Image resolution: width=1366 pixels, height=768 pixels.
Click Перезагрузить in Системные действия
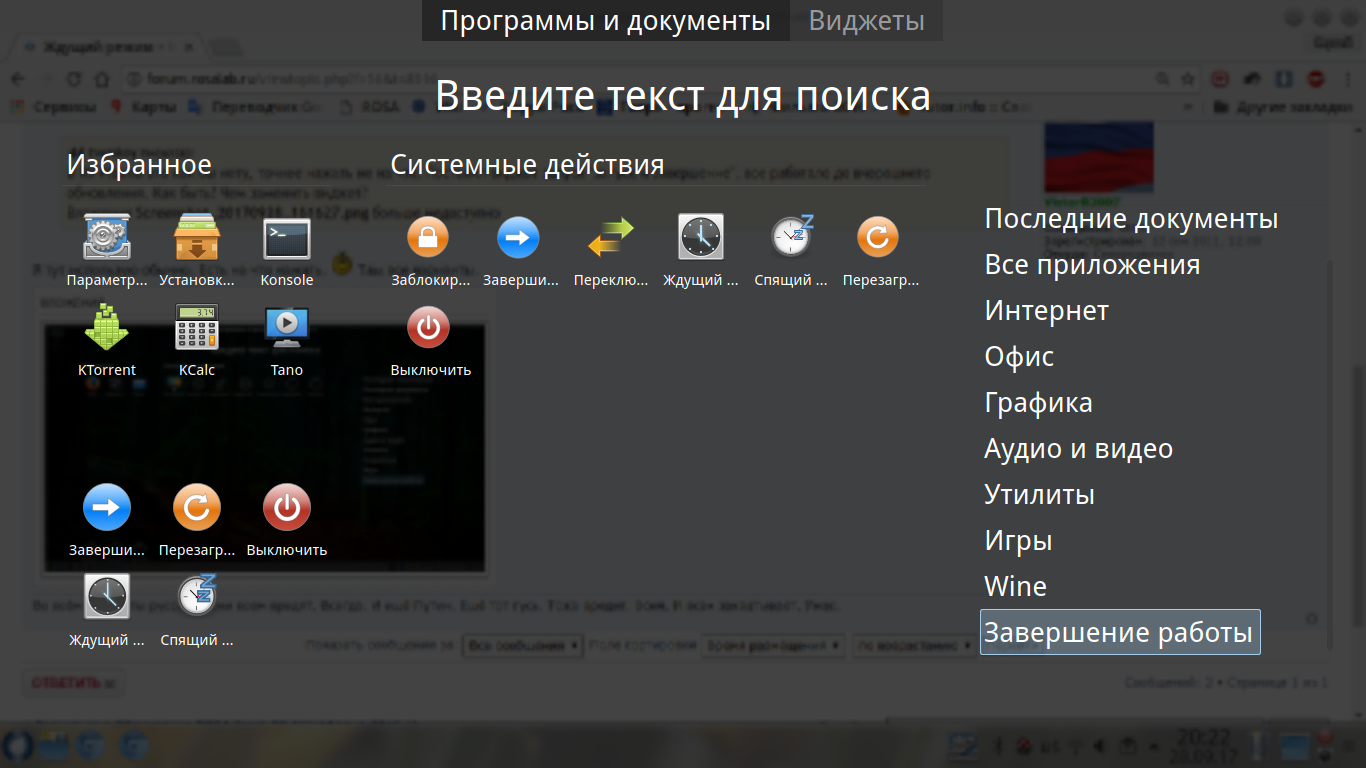[878, 238]
